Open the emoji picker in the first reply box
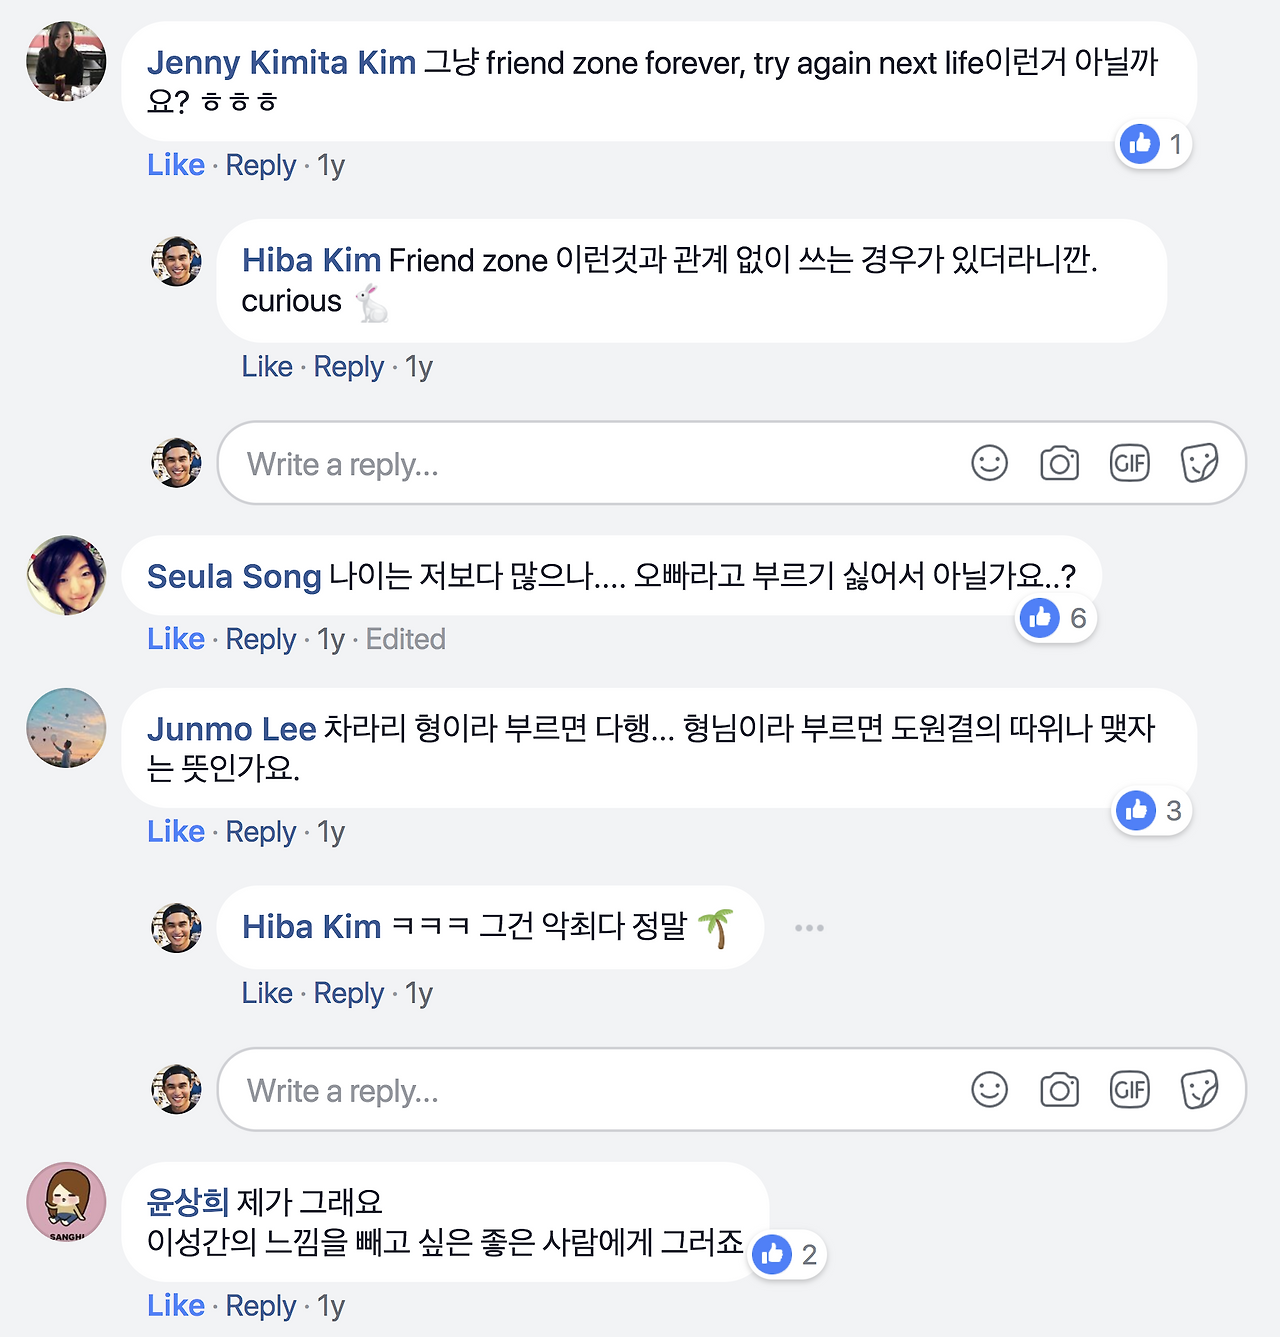Viewport: 1280px width, 1337px height. pos(989,463)
